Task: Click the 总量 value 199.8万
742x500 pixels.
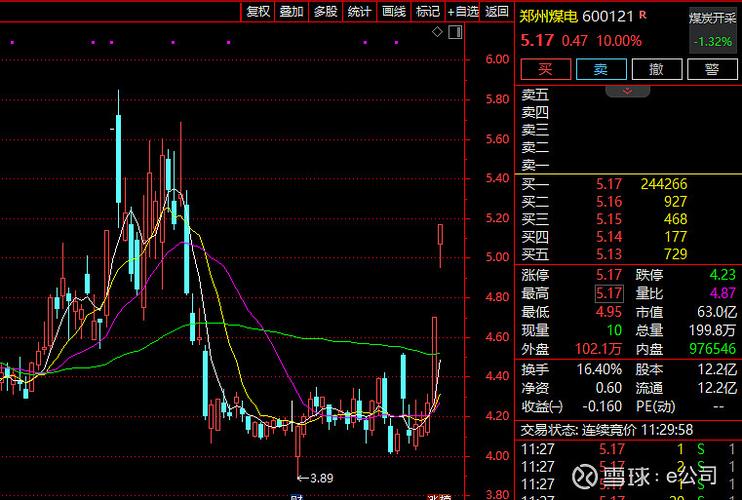Action: 713,330
